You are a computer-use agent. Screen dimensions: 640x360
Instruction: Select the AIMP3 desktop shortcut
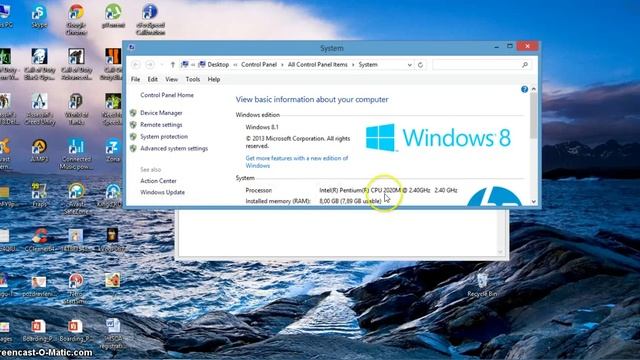point(39,150)
